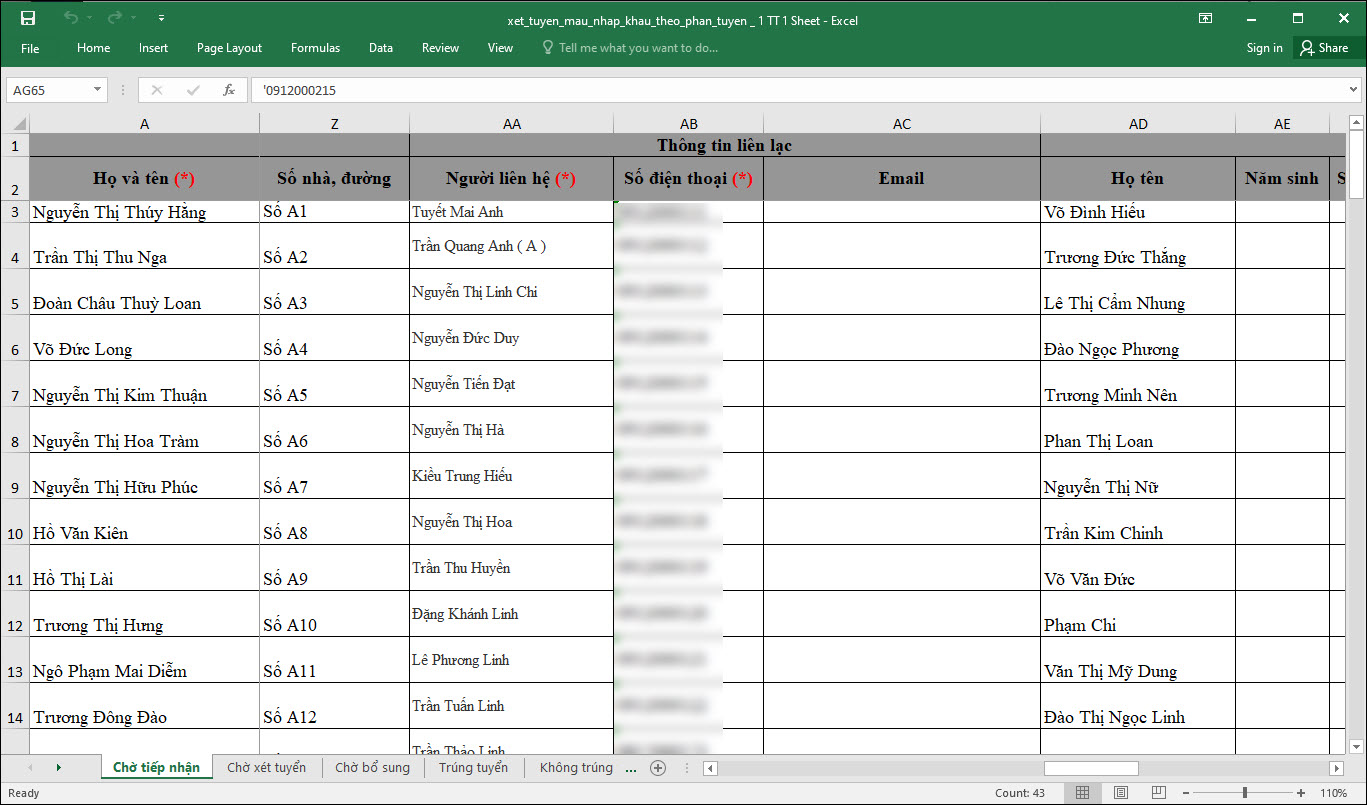Select column AD header
Viewport: 1367px width, 805px height.
click(1138, 124)
